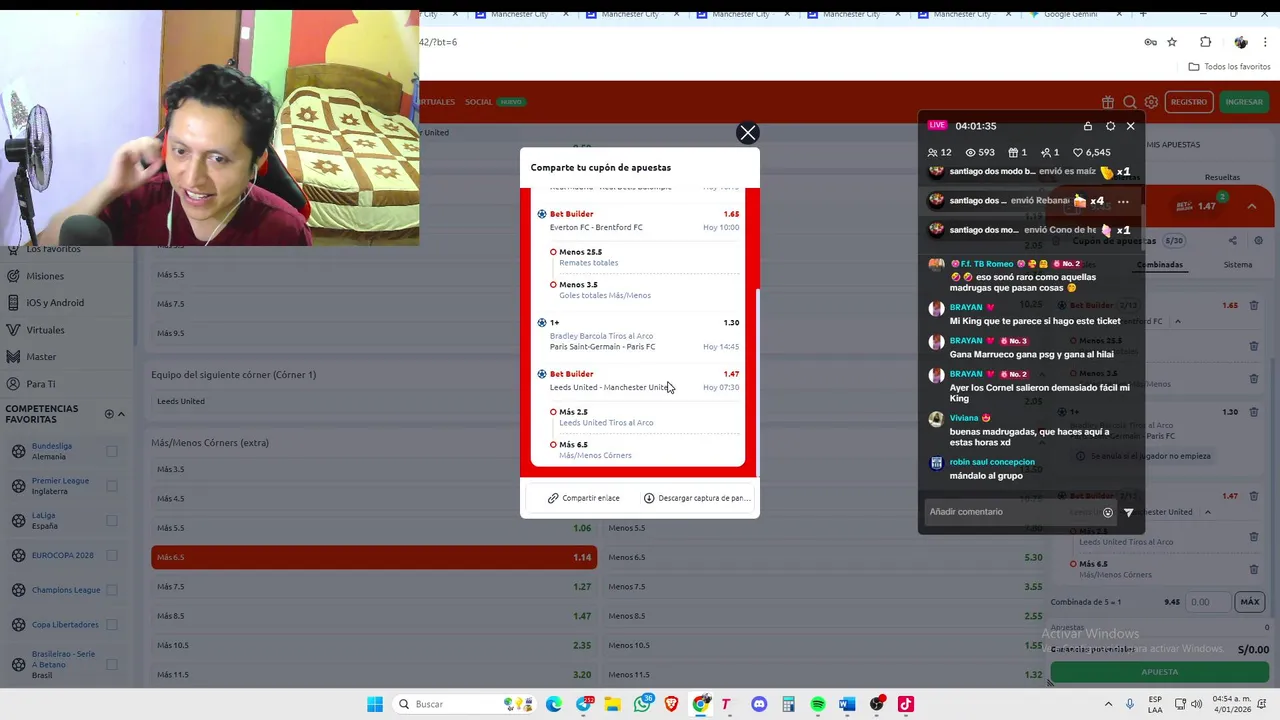Open Windows Start menu
1280x720 pixels.
click(x=375, y=704)
